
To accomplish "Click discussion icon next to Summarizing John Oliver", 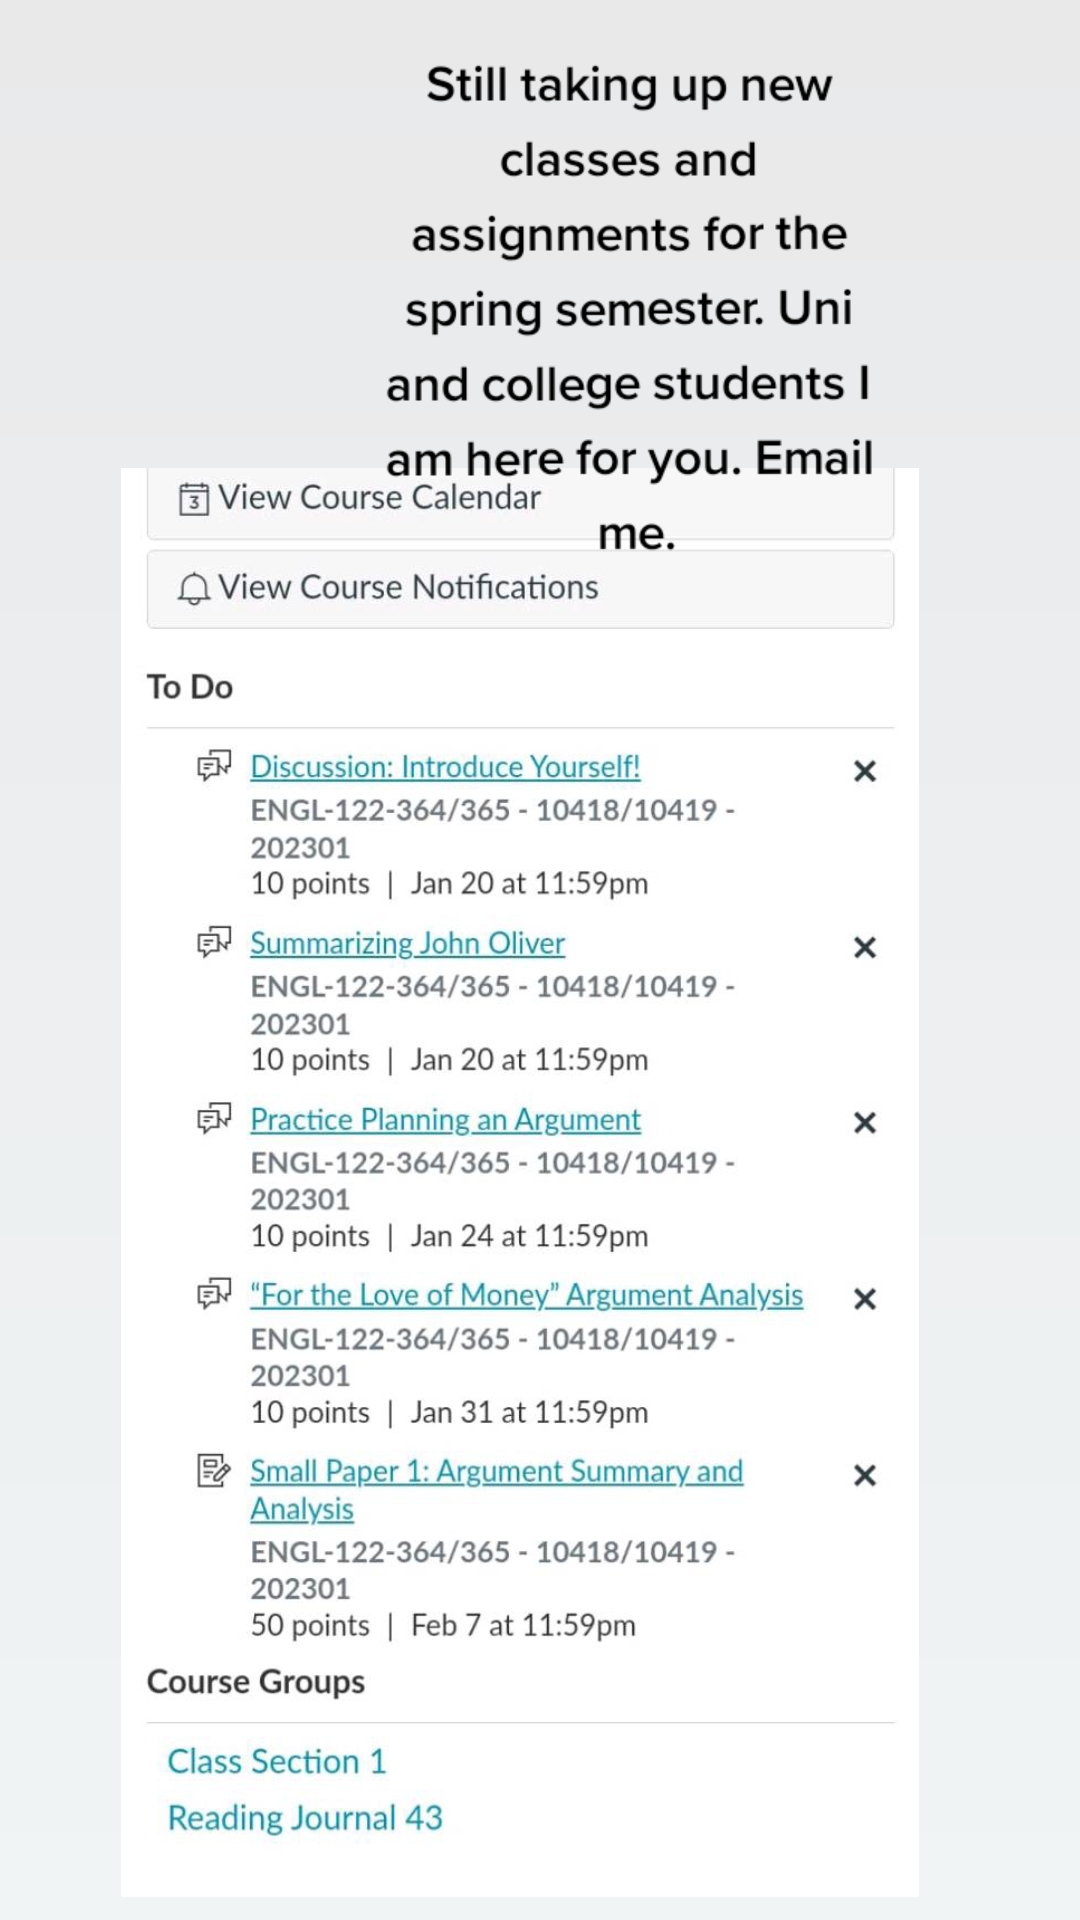I will [x=214, y=942].
